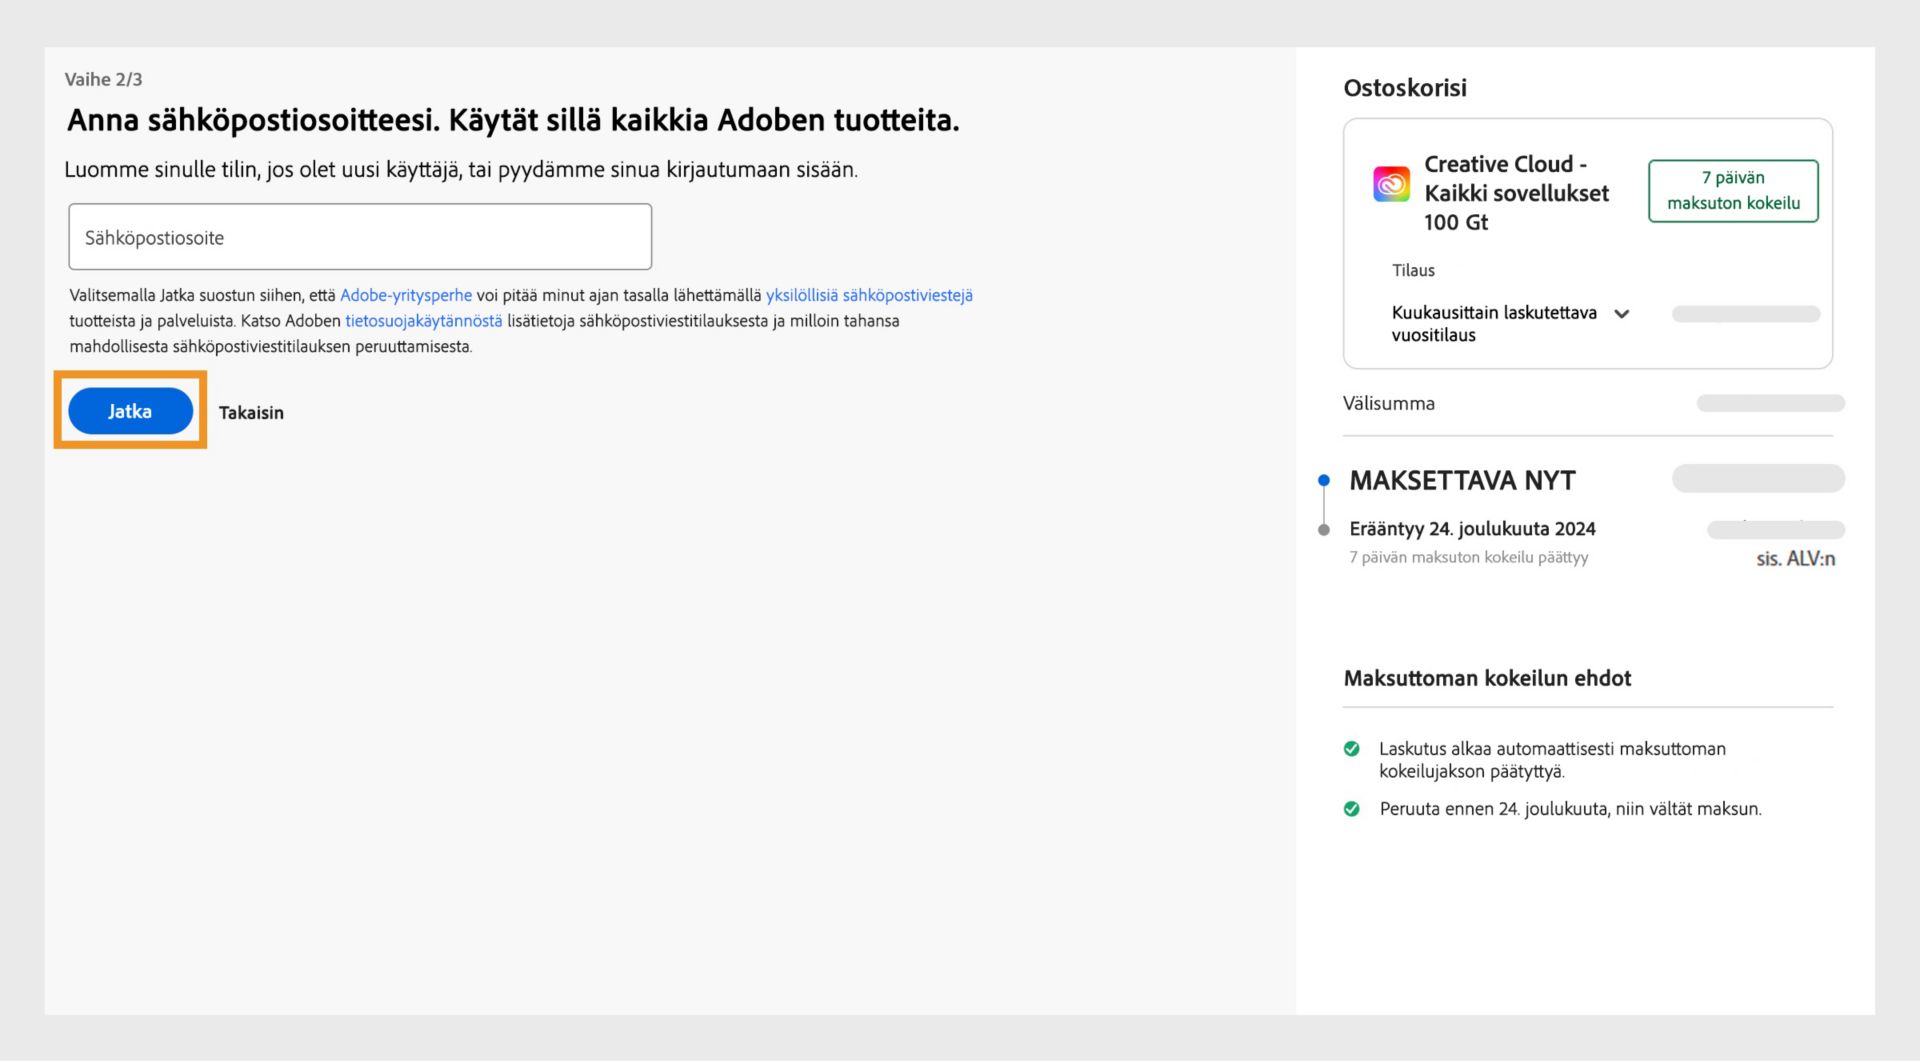The image size is (1920, 1061).
Task: Click the sis. ALV:n text
Action: tap(1796, 559)
